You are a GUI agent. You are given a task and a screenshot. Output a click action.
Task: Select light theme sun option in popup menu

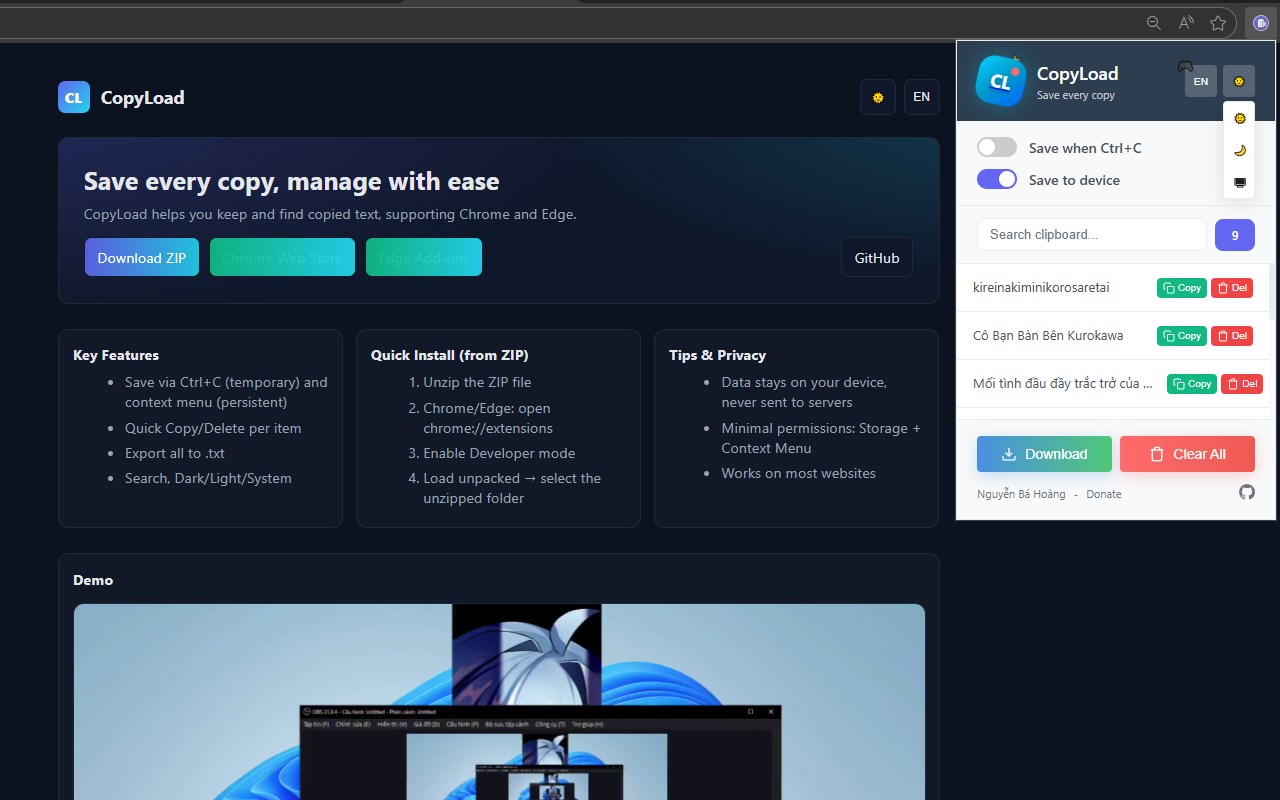coord(1240,118)
